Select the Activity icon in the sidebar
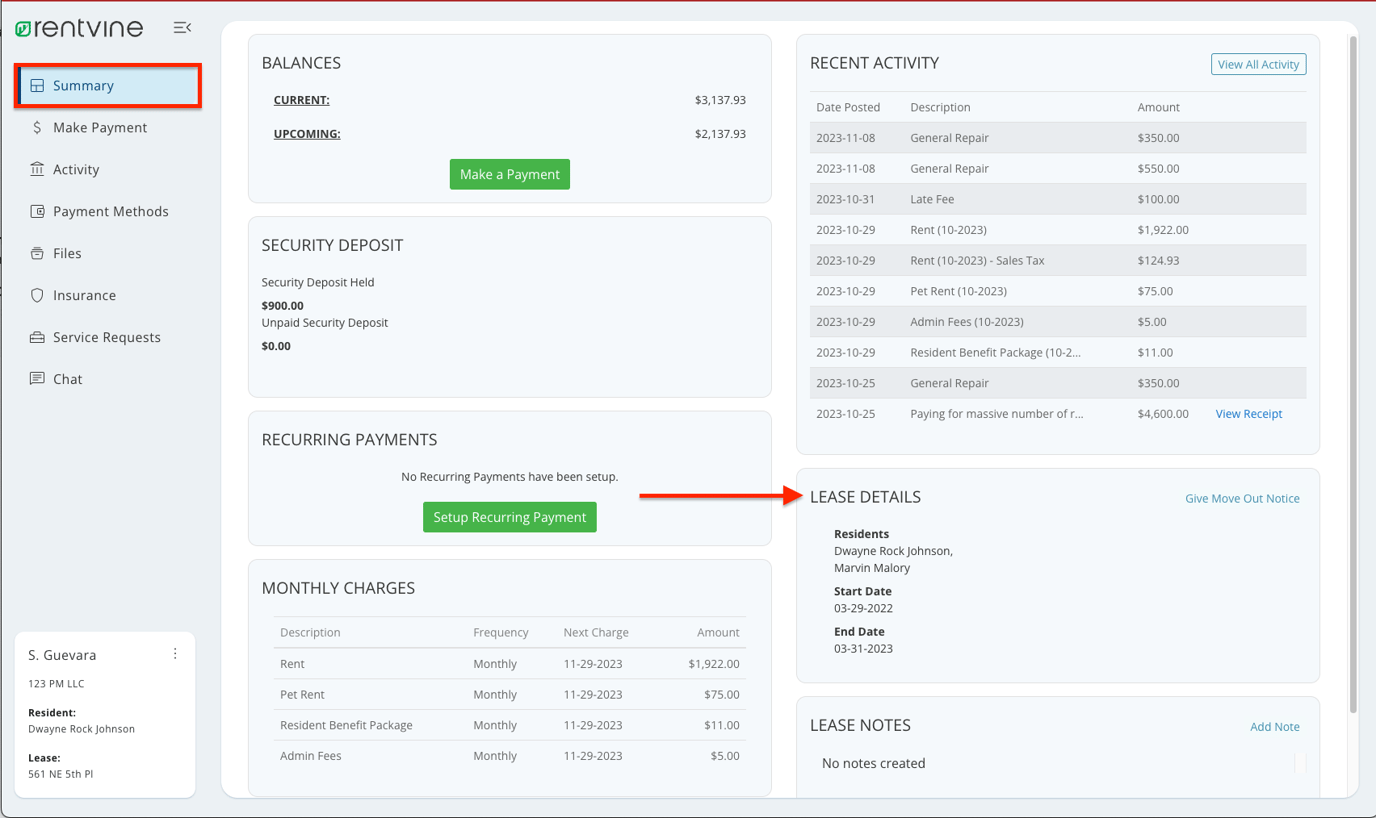The height and width of the screenshot is (818, 1376). pyautogui.click(x=37, y=169)
